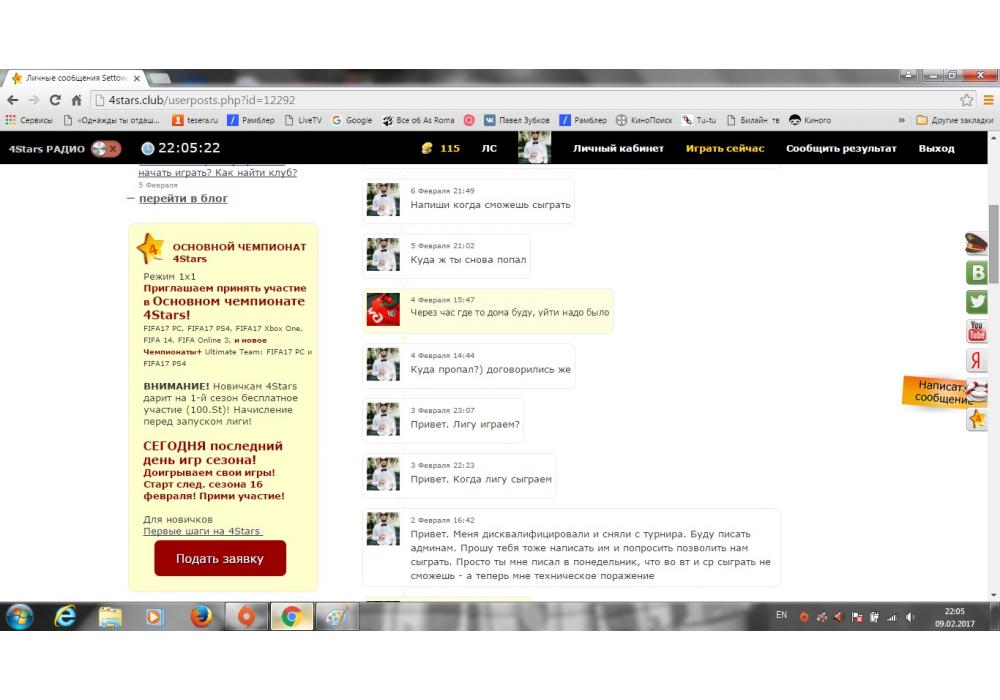The image size is (1000, 700).
Task: Open the tesera.ru bookmark
Action: click(x=195, y=120)
